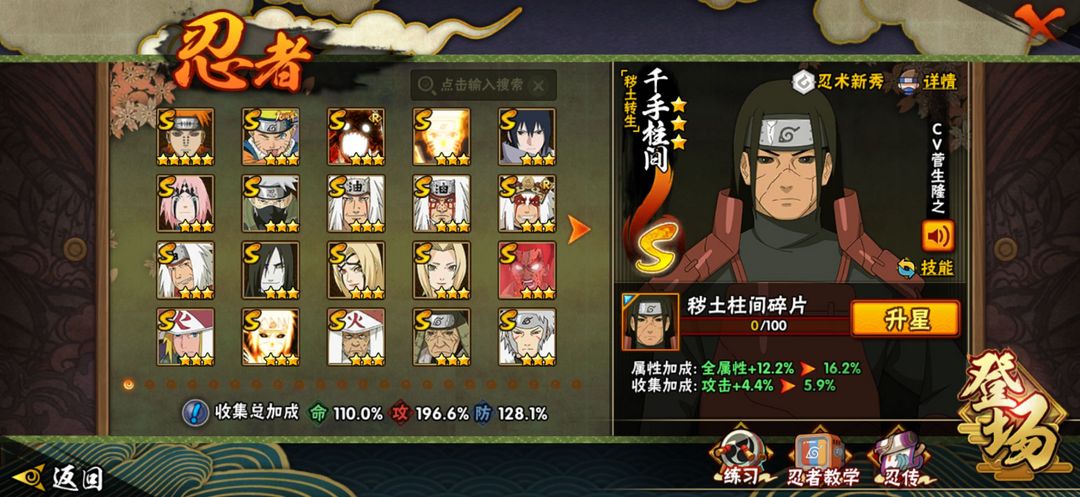Image resolution: width=1080 pixels, height=497 pixels.
Task: Open 忍术新秀 badge icon
Action: [x=803, y=82]
